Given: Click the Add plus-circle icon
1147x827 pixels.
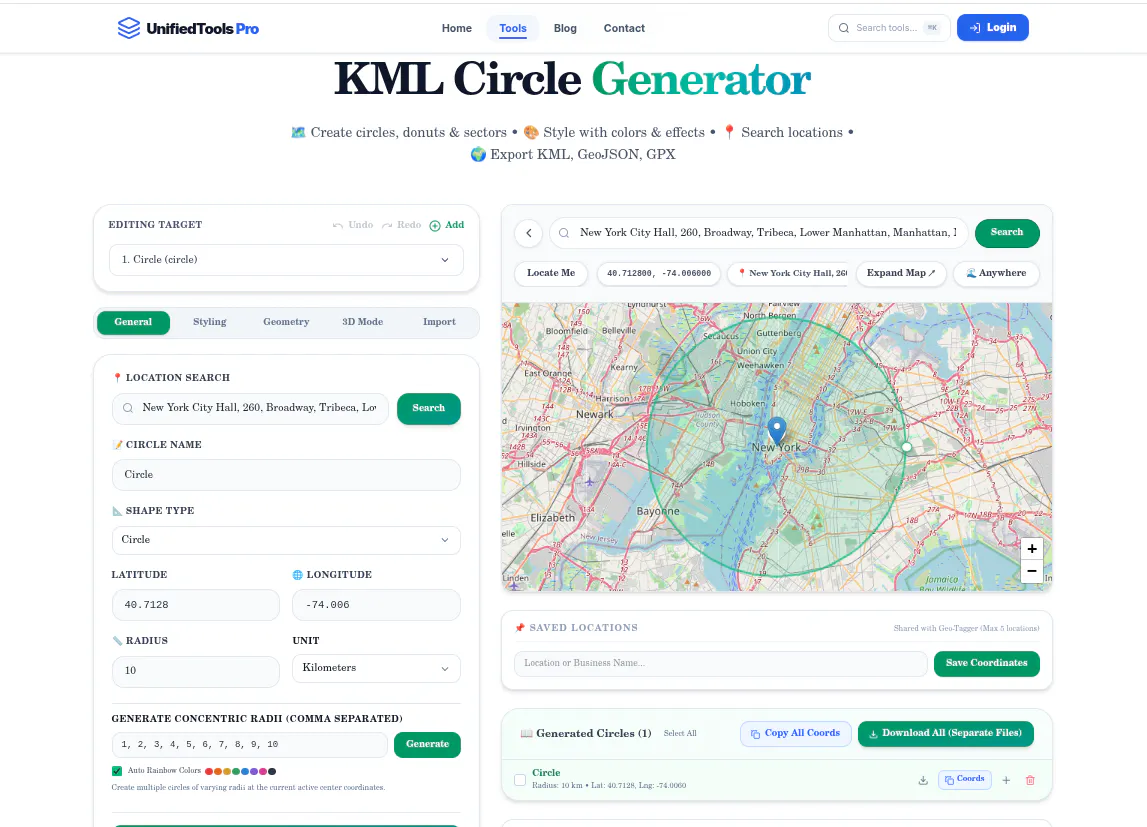Looking at the screenshot, I should pos(435,225).
